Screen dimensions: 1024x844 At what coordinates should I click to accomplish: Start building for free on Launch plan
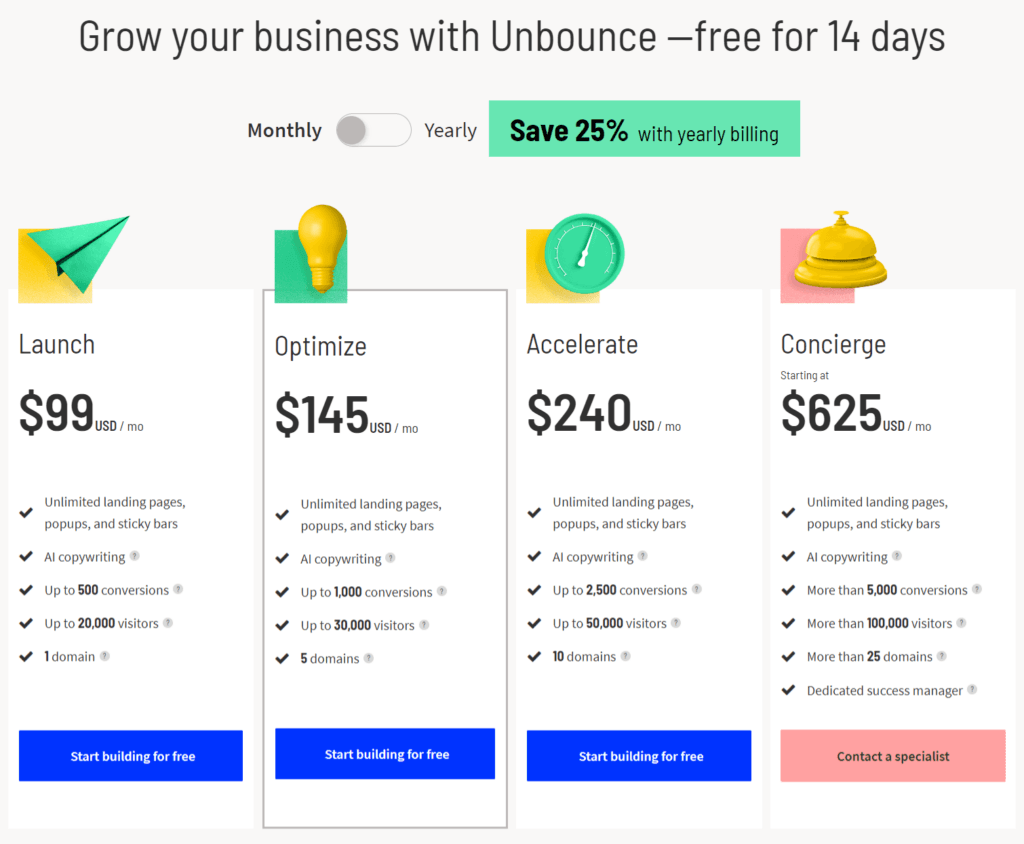coord(130,756)
